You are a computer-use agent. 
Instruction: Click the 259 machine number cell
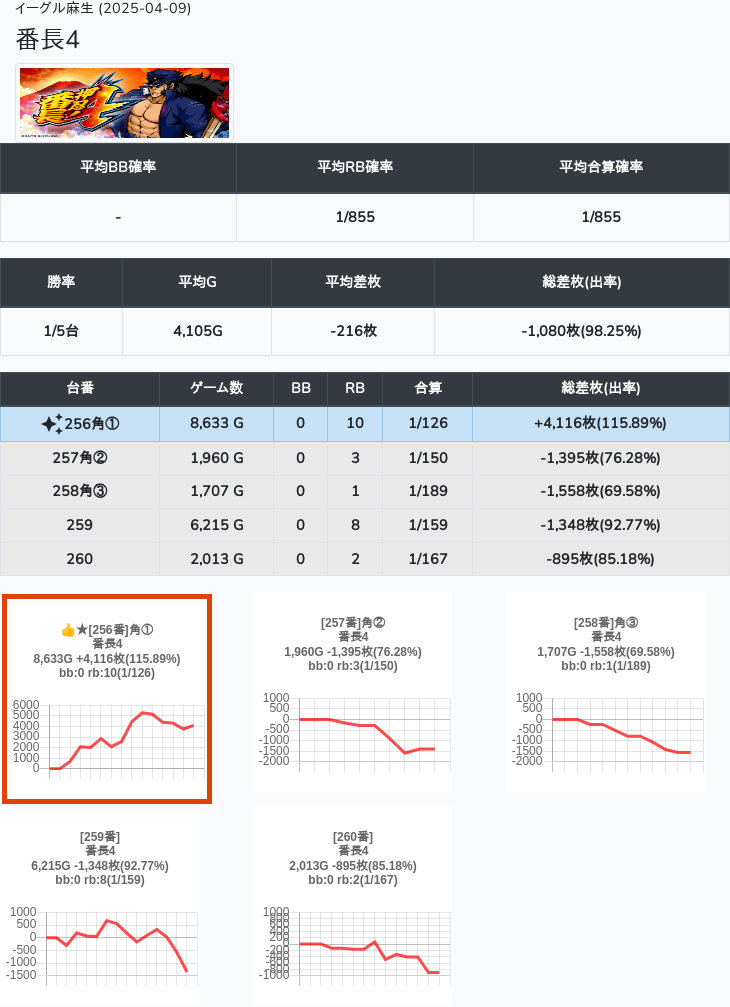point(80,525)
